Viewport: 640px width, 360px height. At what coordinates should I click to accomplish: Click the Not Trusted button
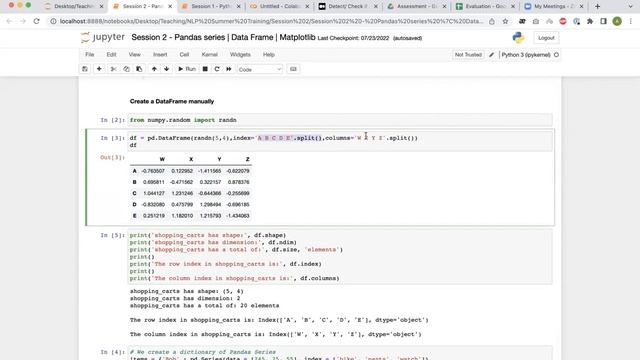468,55
